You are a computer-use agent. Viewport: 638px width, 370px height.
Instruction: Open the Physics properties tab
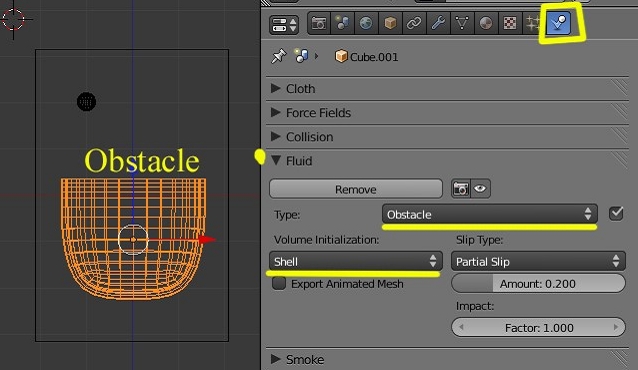point(559,22)
